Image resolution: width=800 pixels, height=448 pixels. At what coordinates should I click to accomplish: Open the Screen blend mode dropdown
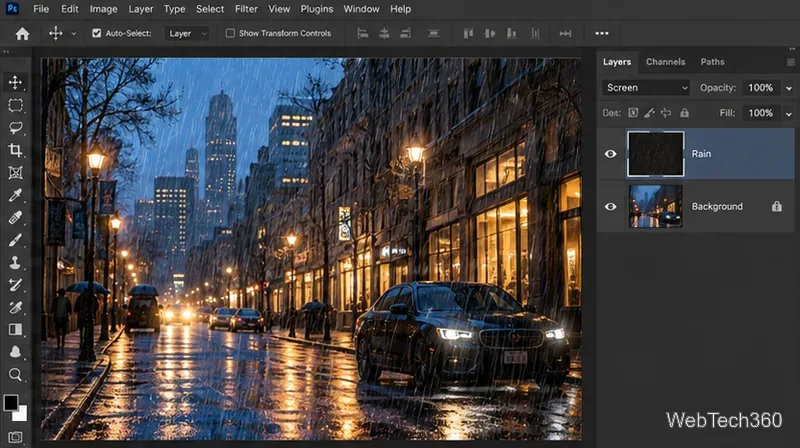[x=645, y=88]
